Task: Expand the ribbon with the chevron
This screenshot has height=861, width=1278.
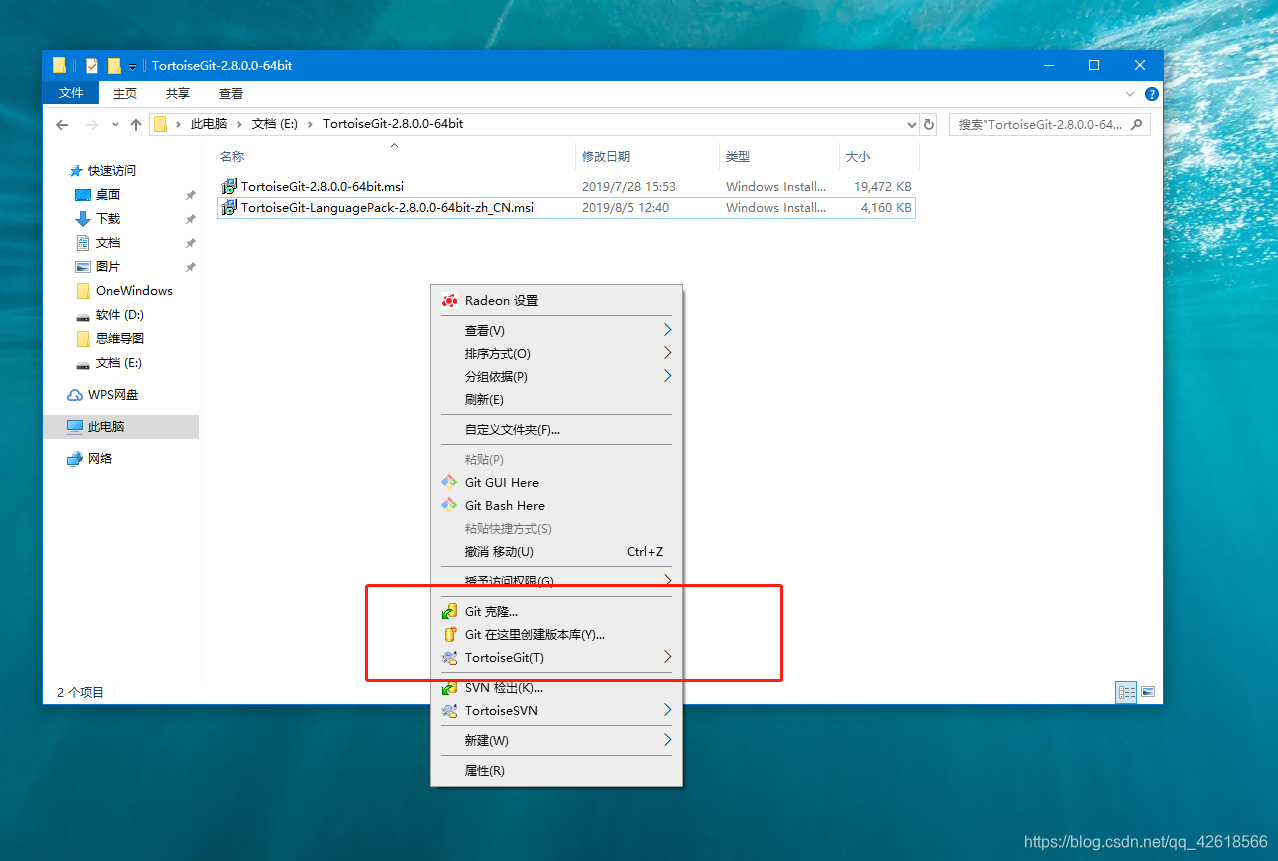Action: [1130, 94]
